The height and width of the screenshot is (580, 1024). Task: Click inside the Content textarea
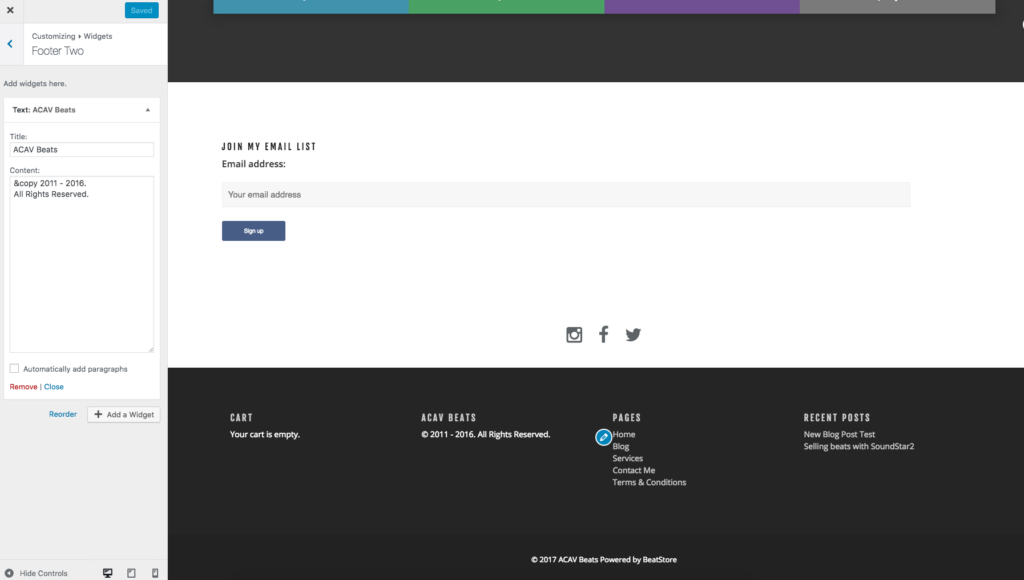[x=82, y=264]
